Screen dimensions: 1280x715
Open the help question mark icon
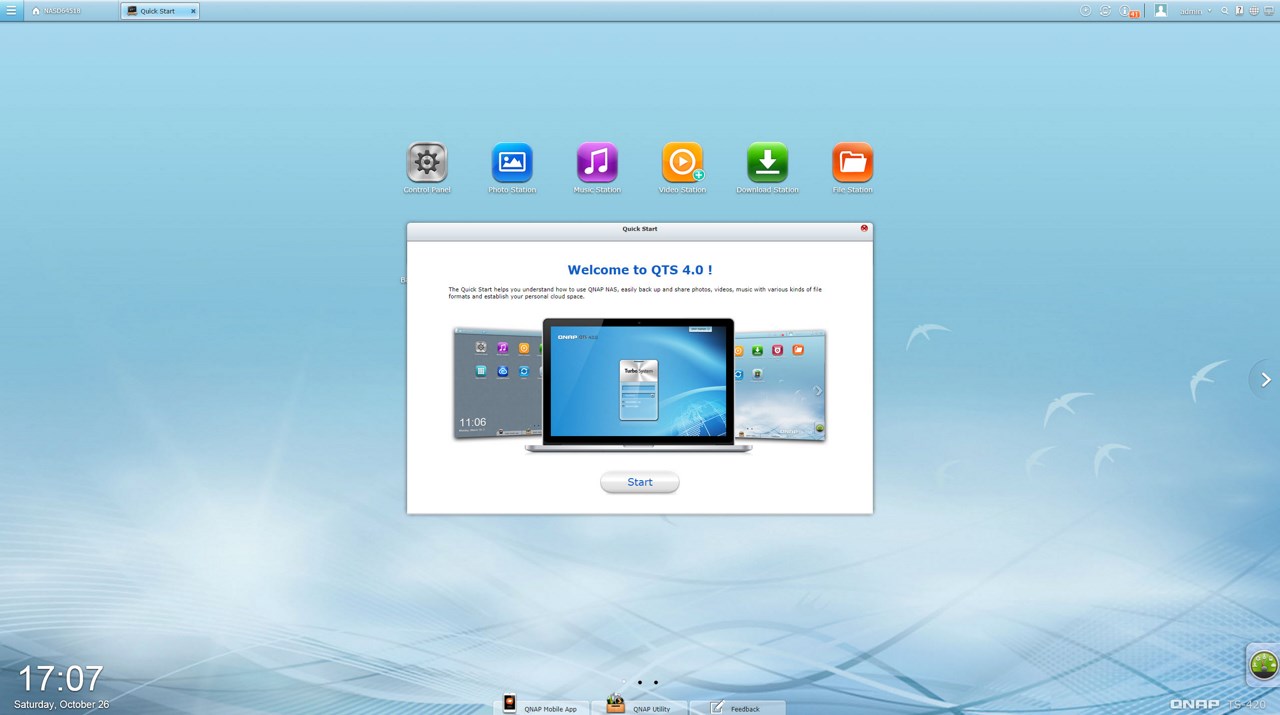[x=1240, y=11]
